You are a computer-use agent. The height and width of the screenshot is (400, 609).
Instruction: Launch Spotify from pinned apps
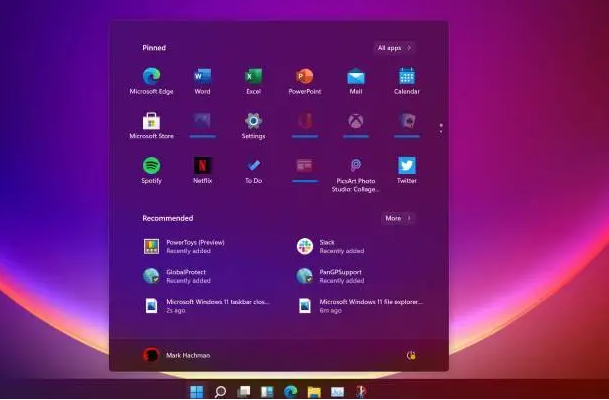point(151,170)
